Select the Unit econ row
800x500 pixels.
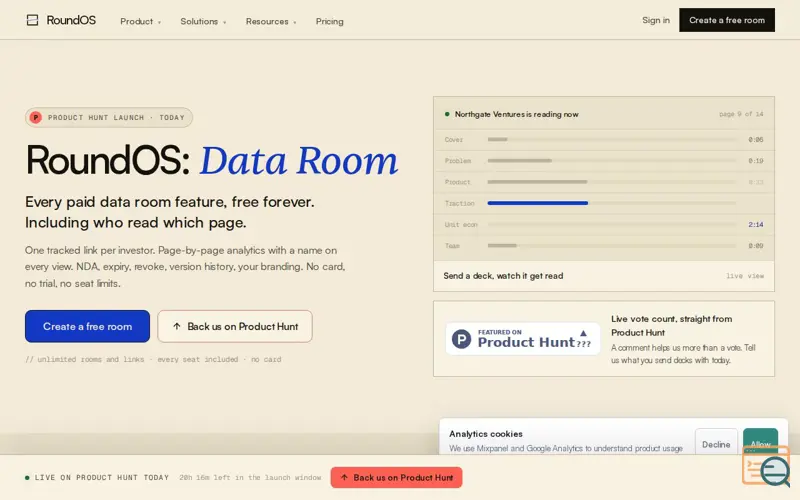(x=604, y=224)
